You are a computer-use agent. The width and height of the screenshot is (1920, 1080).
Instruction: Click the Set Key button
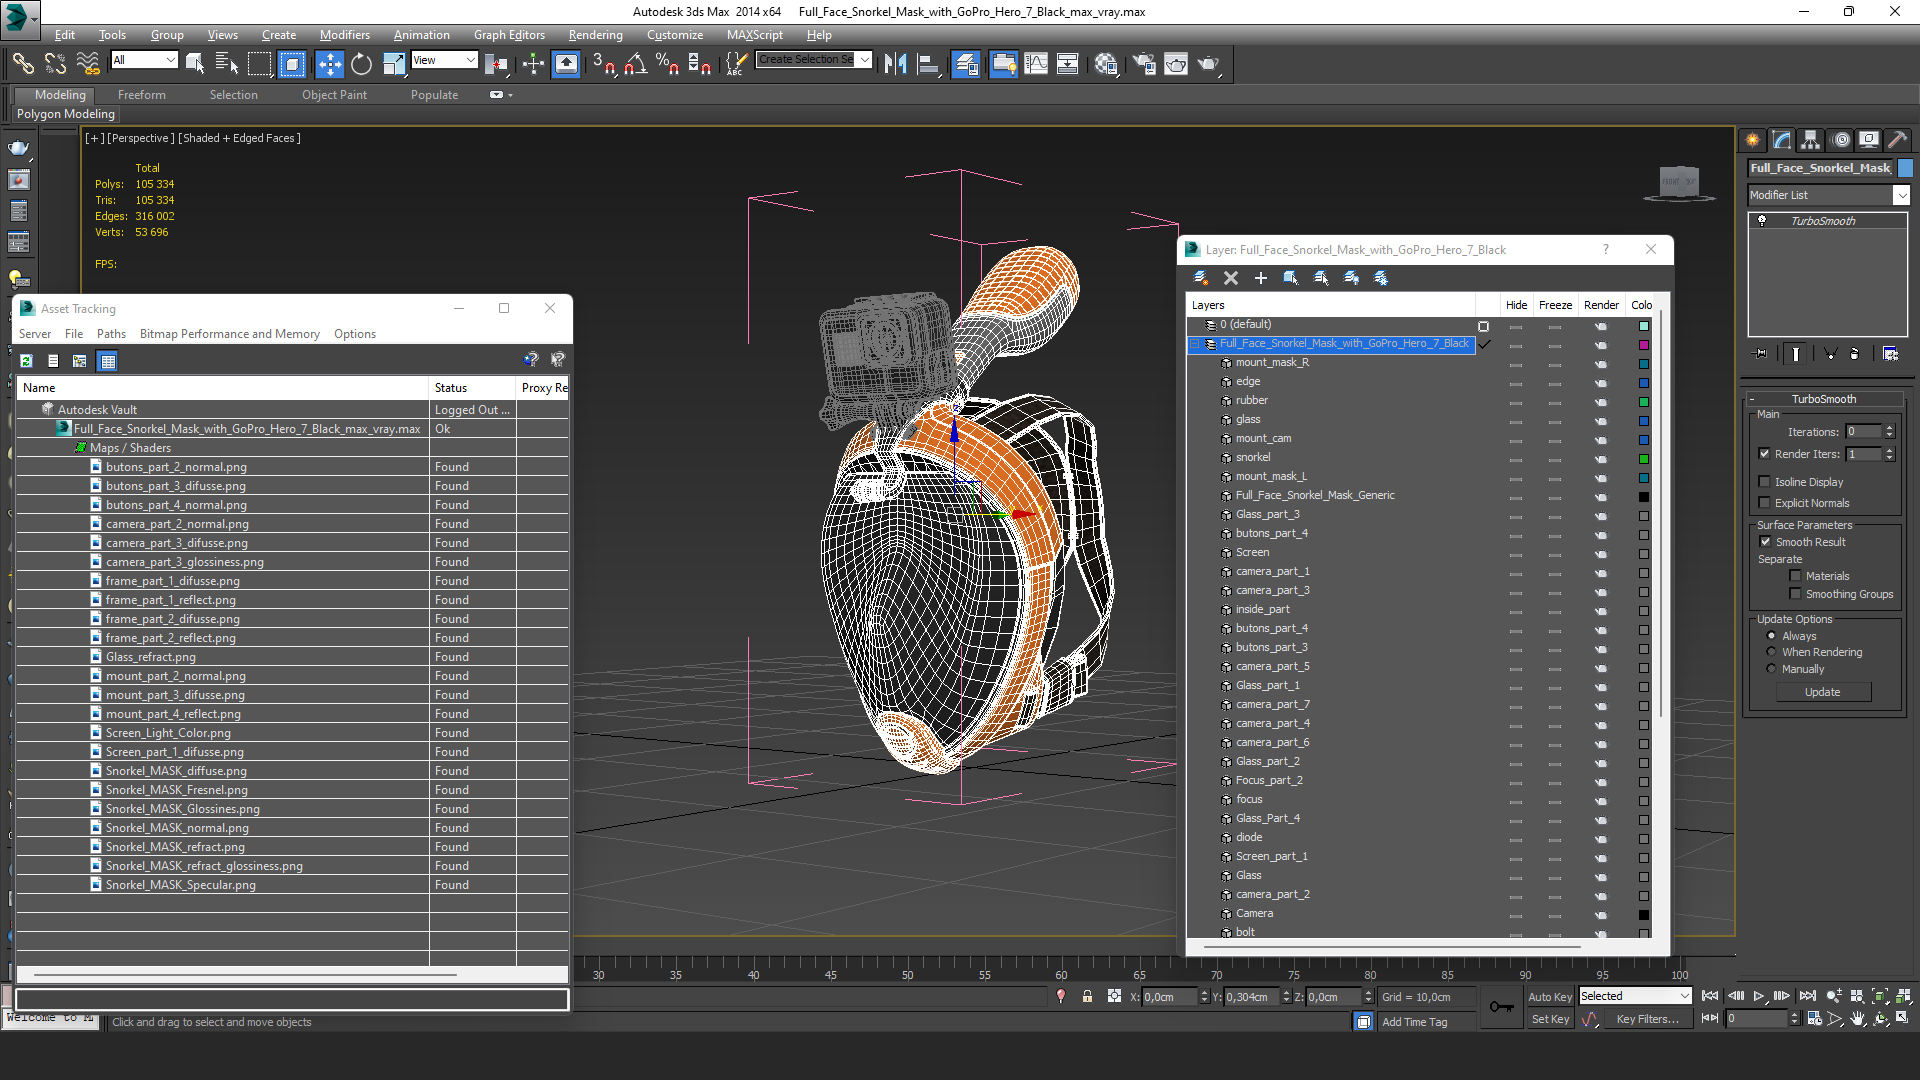tap(1550, 1019)
